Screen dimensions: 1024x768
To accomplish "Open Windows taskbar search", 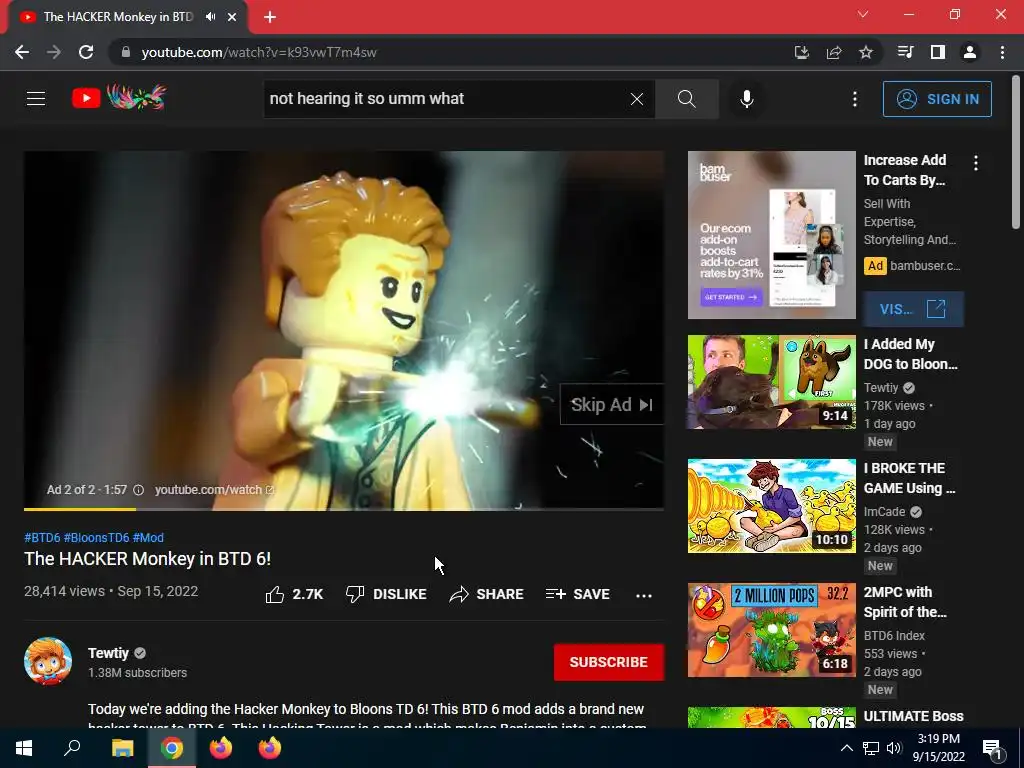I will (x=72, y=748).
